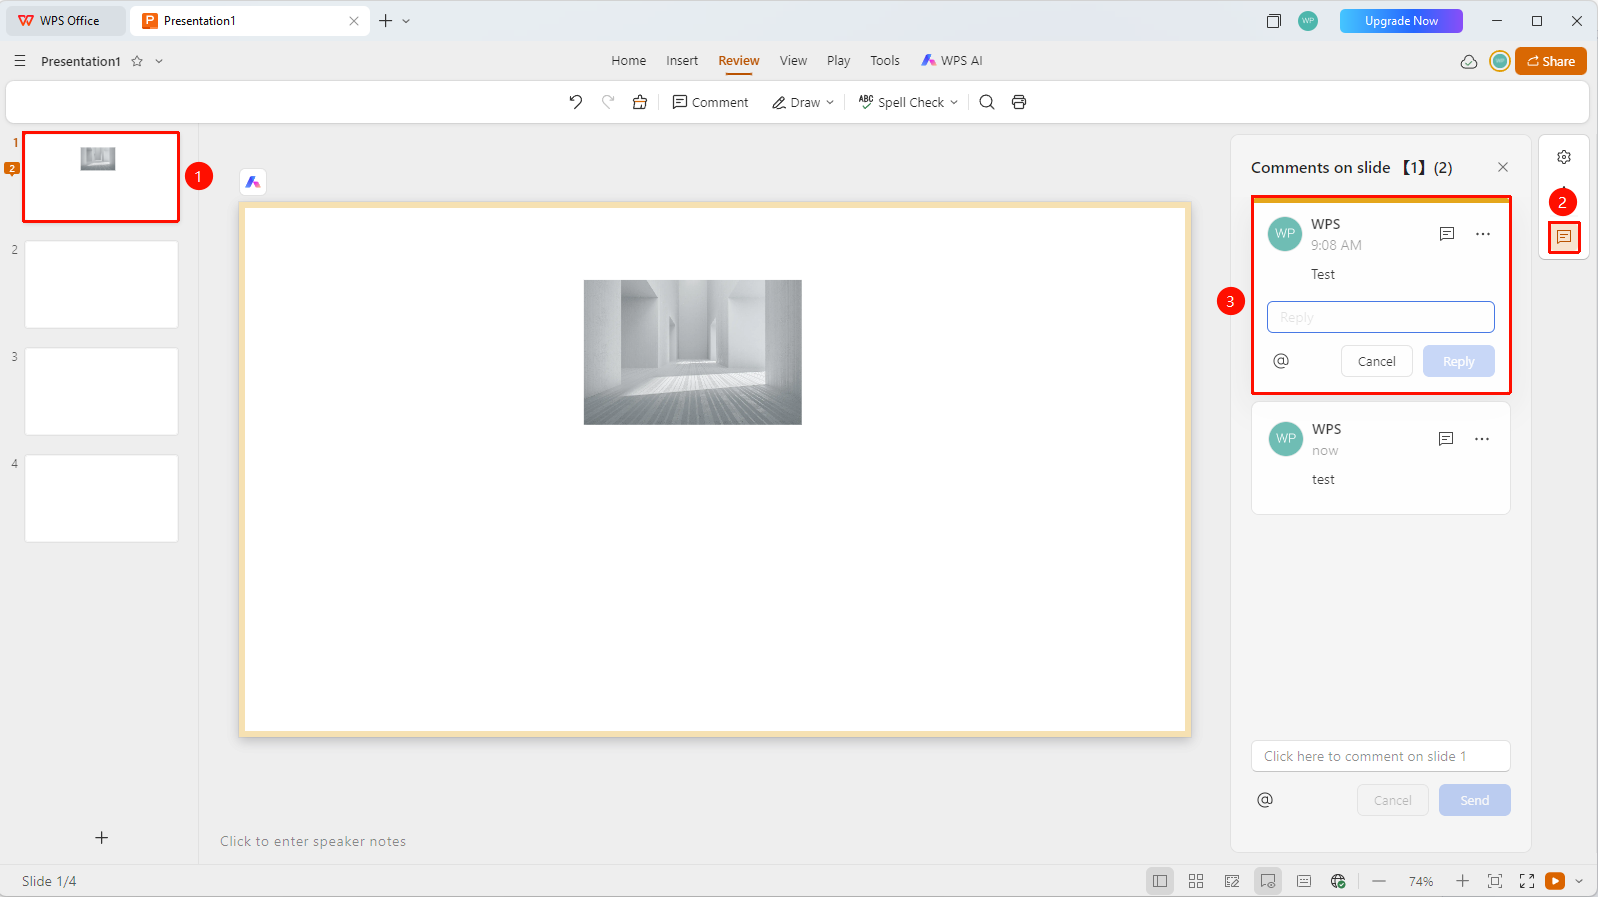Viewport: 1598px width, 897px height.
Task: Cancel the reply on the Test comment
Action: pyautogui.click(x=1377, y=361)
